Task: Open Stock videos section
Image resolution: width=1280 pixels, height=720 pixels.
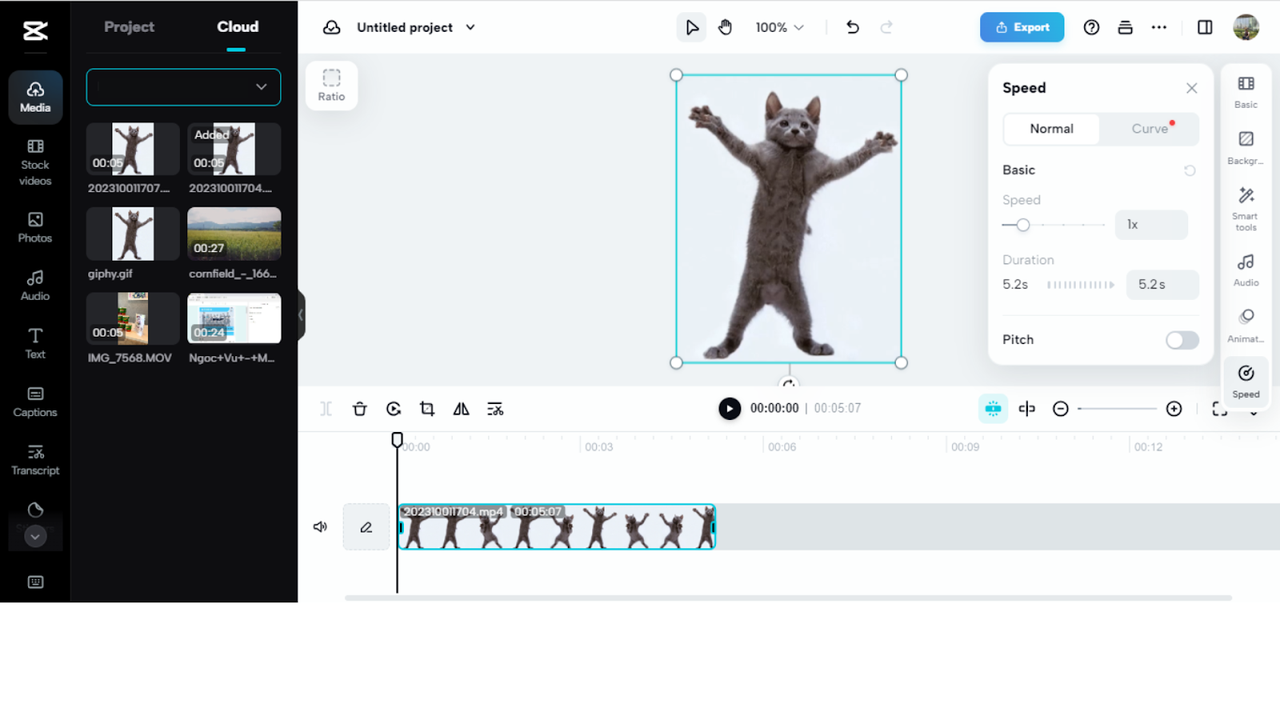Action: 35,162
